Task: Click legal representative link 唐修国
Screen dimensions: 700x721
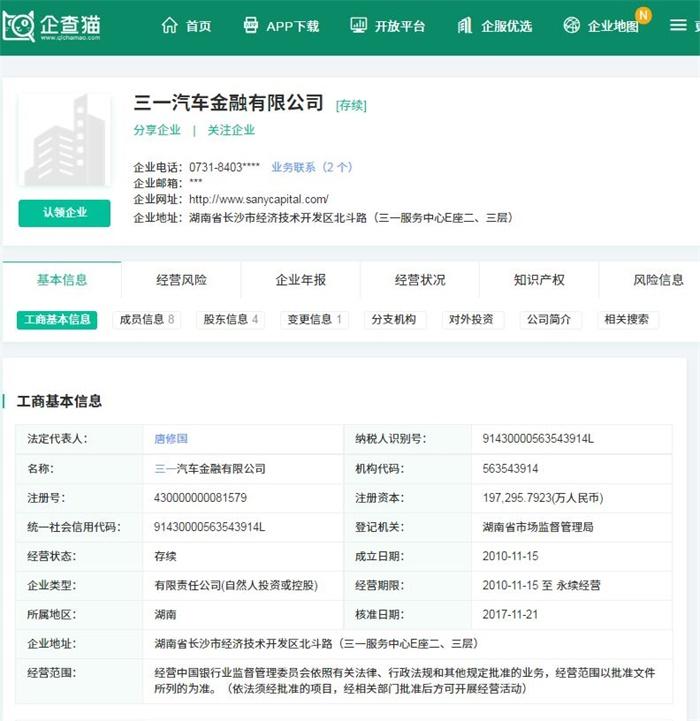Action: pyautogui.click(x=171, y=439)
